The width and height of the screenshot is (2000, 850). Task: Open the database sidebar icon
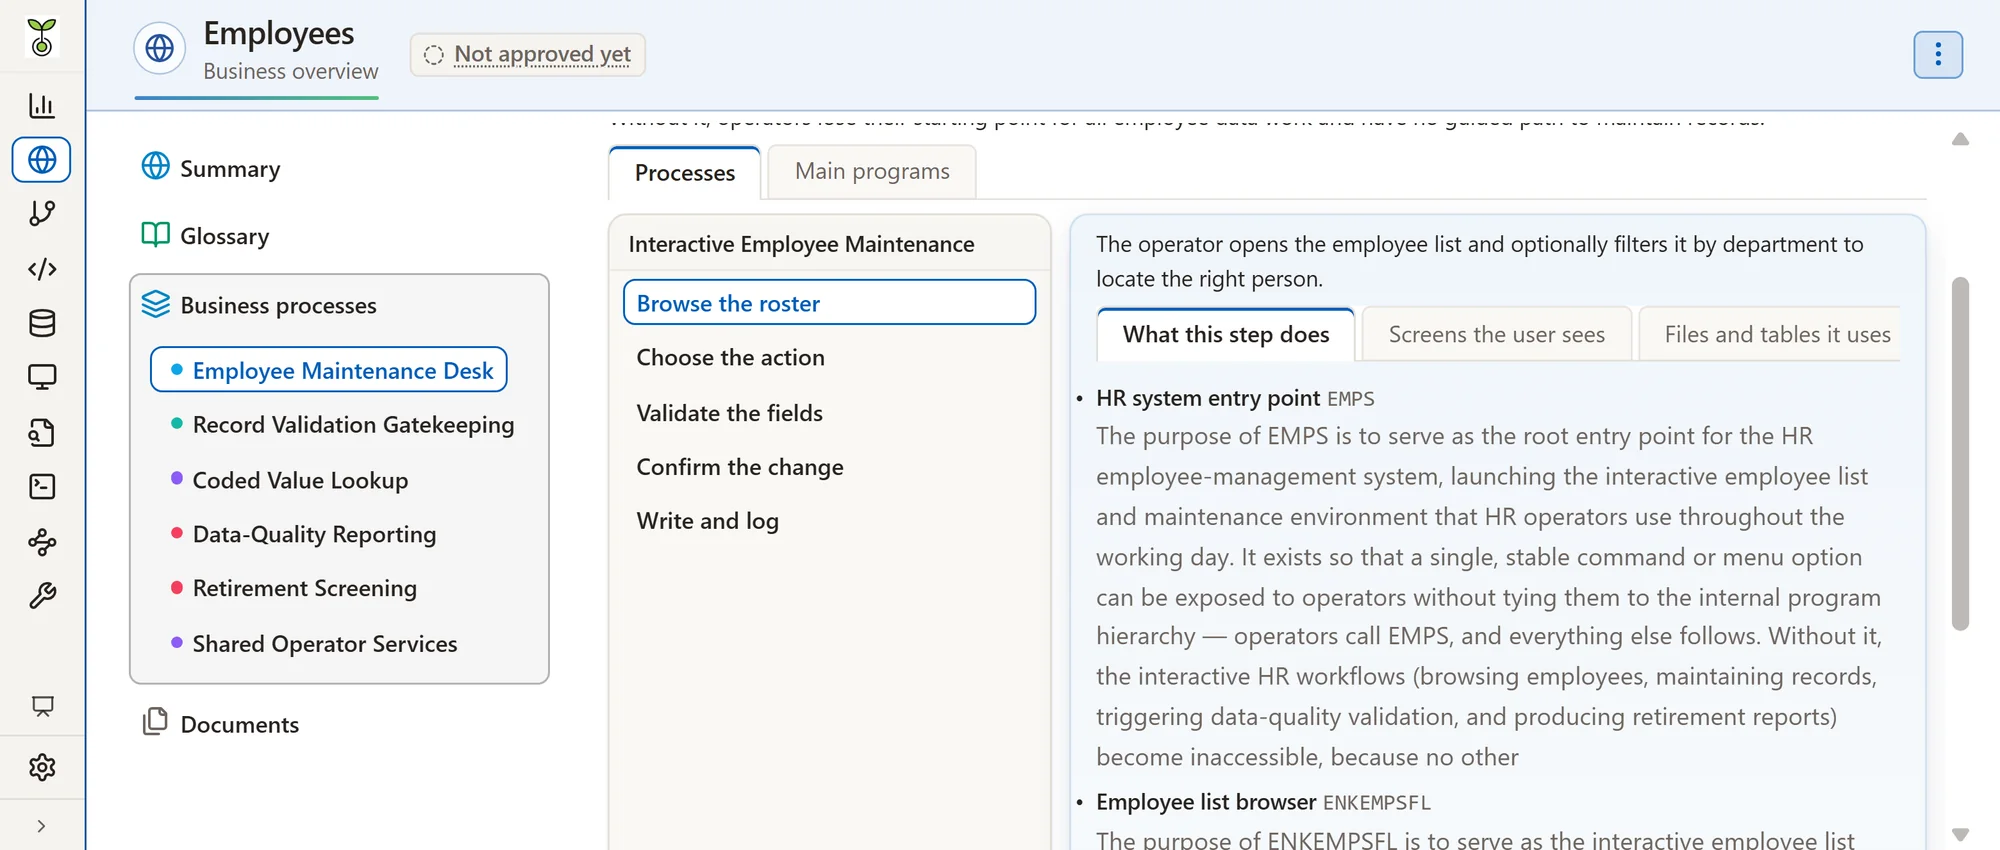[42, 323]
